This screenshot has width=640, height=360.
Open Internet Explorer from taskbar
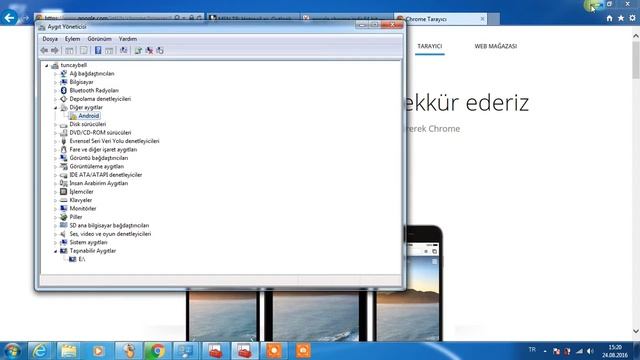click(x=40, y=351)
